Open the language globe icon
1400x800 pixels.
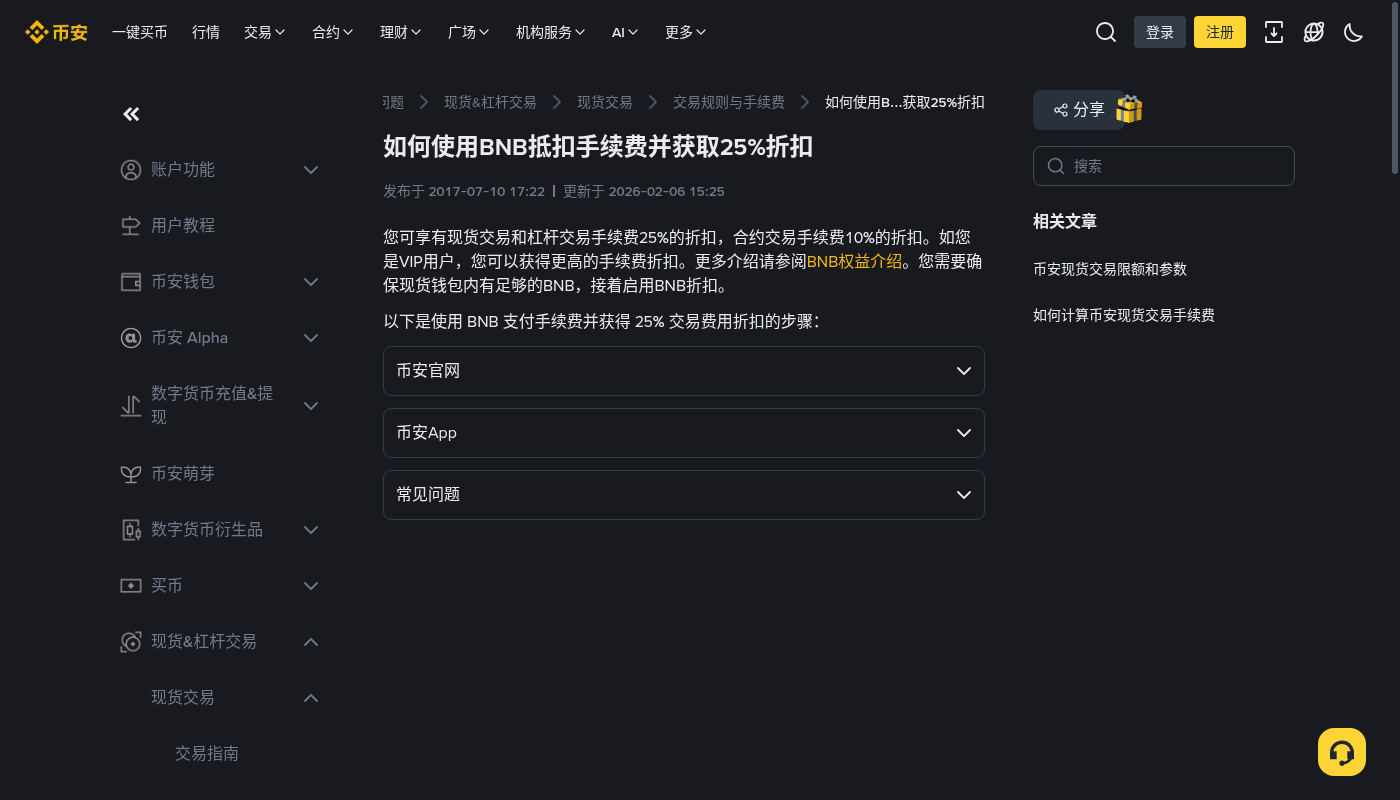click(1314, 32)
